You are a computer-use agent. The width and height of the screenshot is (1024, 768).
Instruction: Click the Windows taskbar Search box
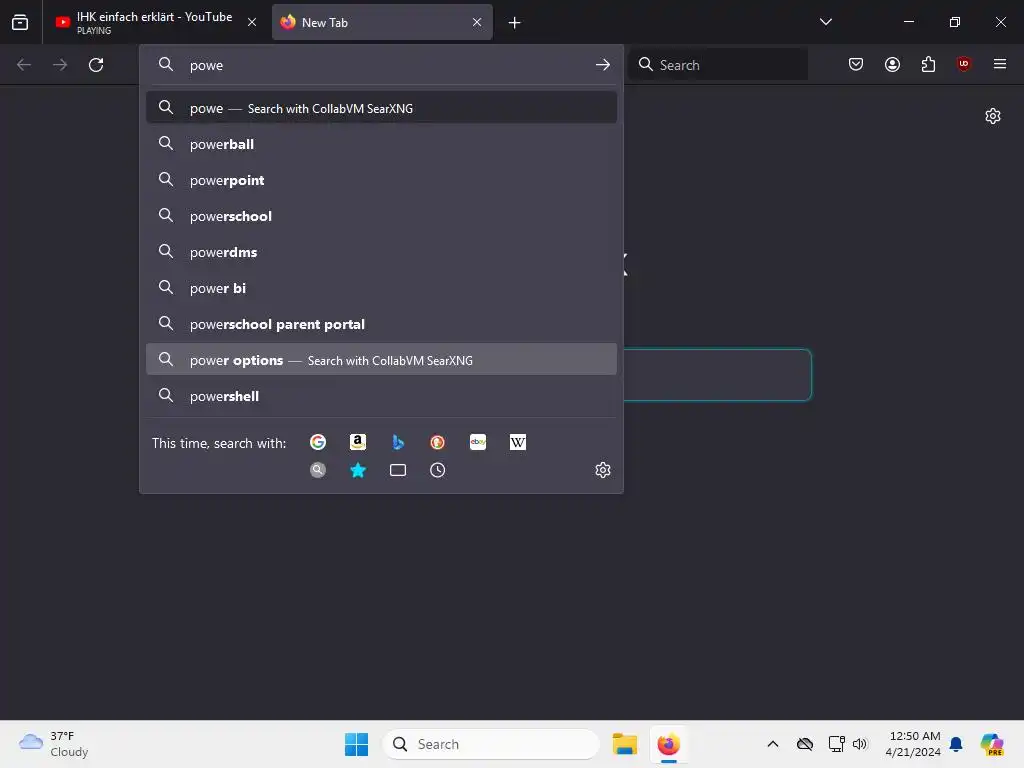click(x=491, y=744)
